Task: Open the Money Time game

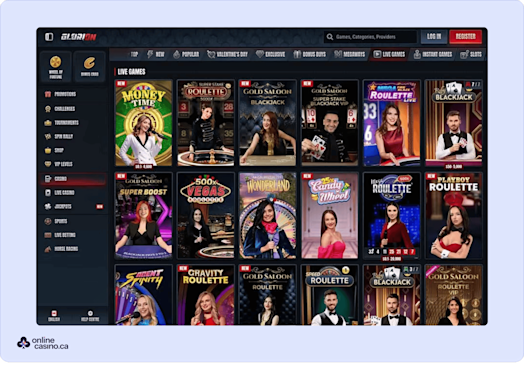Action: click(143, 123)
